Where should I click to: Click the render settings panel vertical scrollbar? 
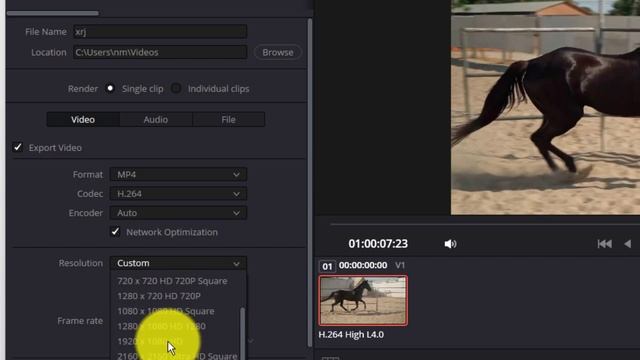coord(310,183)
